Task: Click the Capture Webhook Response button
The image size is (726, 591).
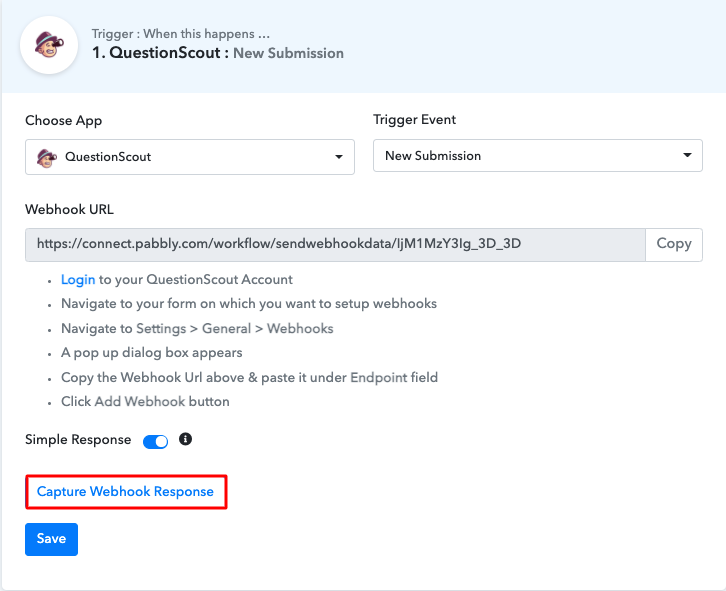Action: coord(125,491)
